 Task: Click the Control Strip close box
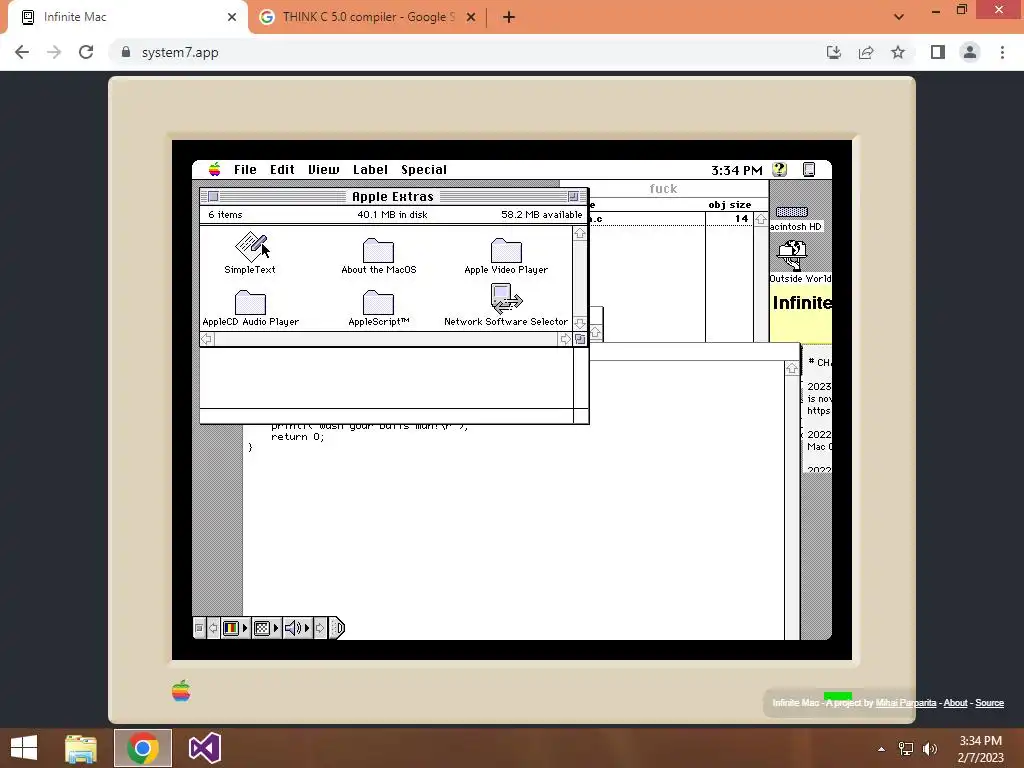199,628
